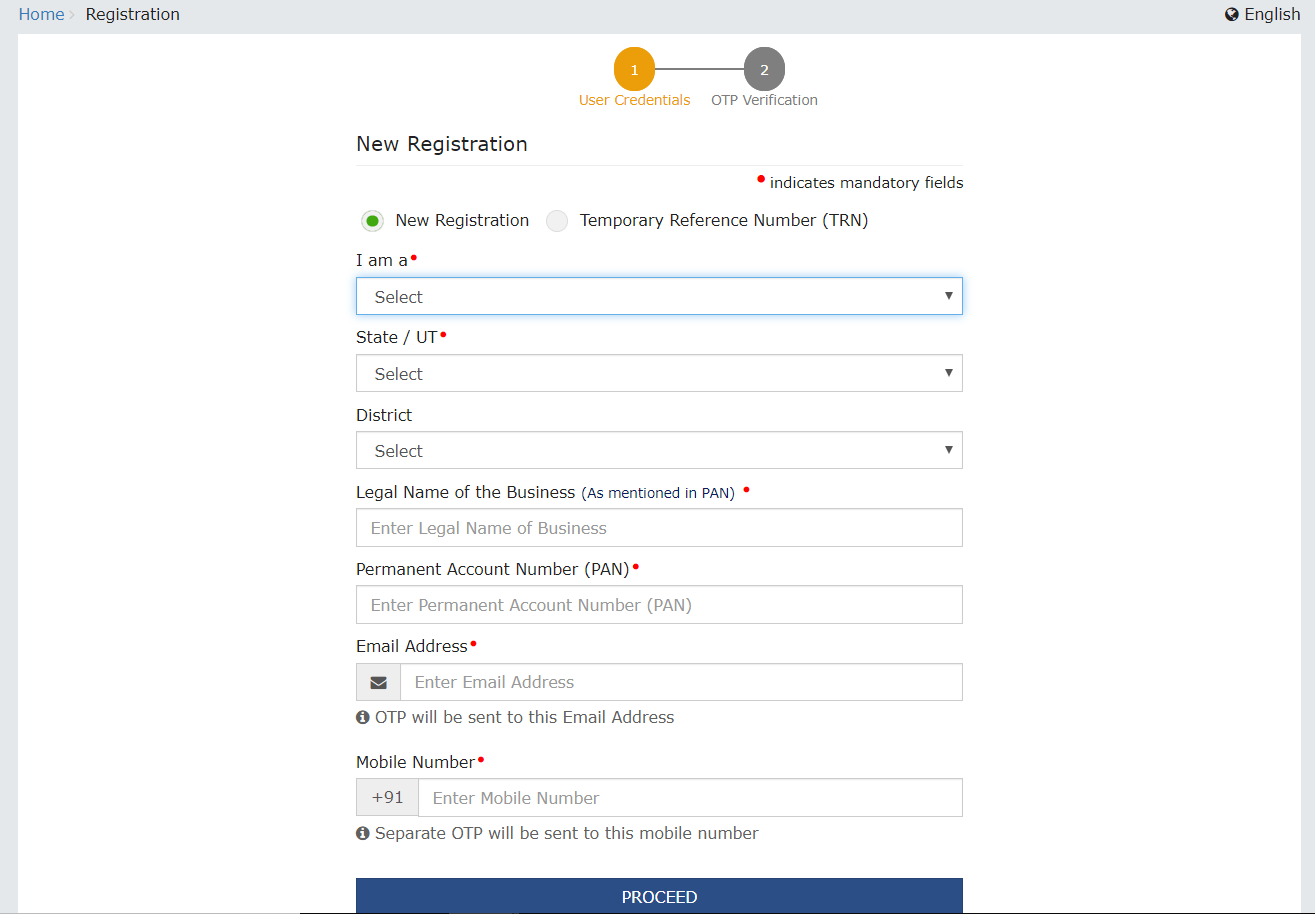Click the info icon next to mobile OTP note
This screenshot has height=914, width=1315.
pos(363,833)
